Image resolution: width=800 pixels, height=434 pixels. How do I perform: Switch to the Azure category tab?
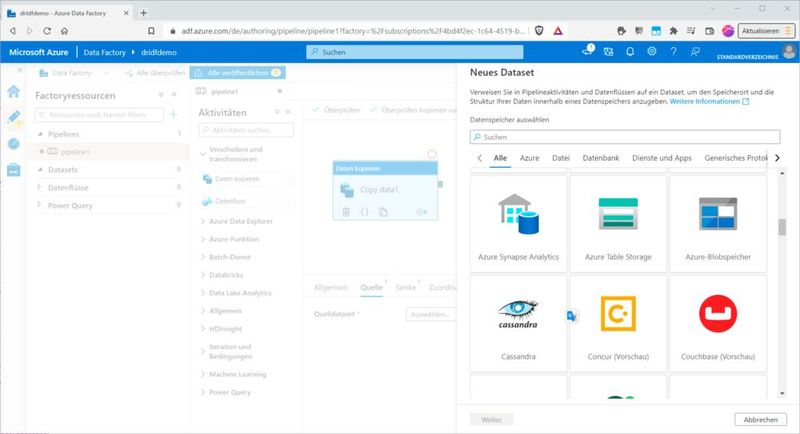(529, 158)
